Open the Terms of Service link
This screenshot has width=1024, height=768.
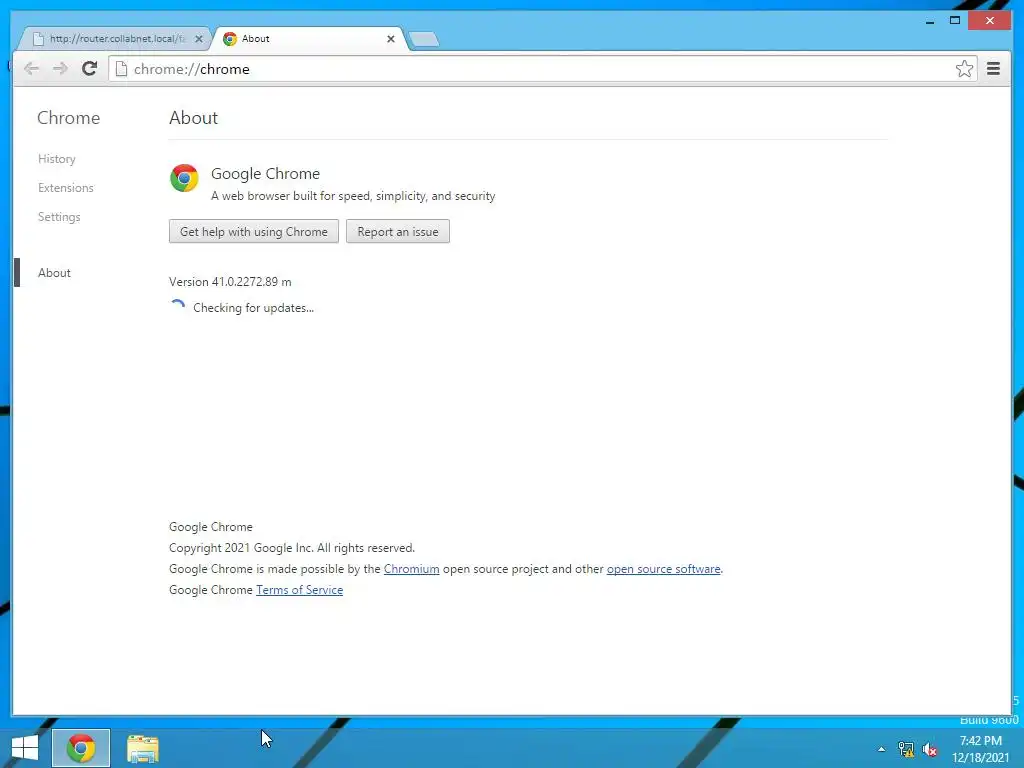299,590
